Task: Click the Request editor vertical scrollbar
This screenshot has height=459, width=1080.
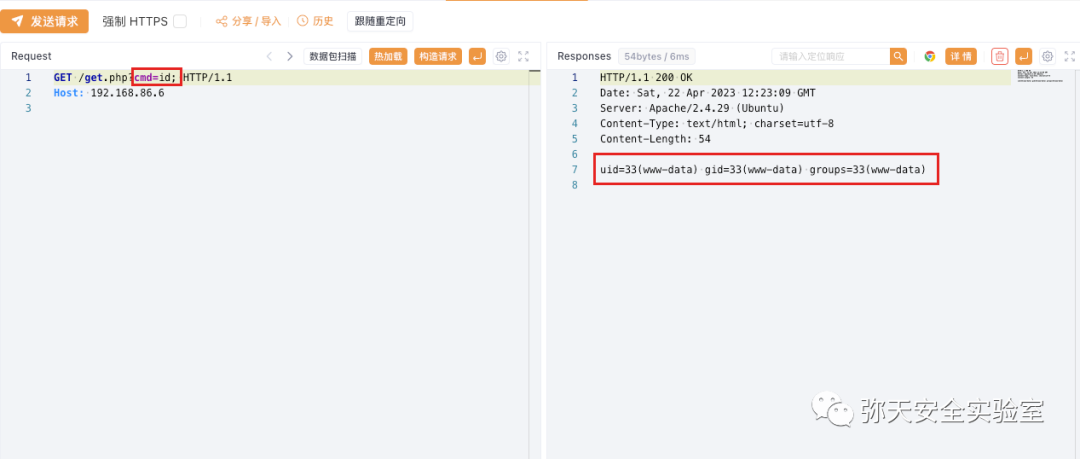Action: (x=535, y=264)
